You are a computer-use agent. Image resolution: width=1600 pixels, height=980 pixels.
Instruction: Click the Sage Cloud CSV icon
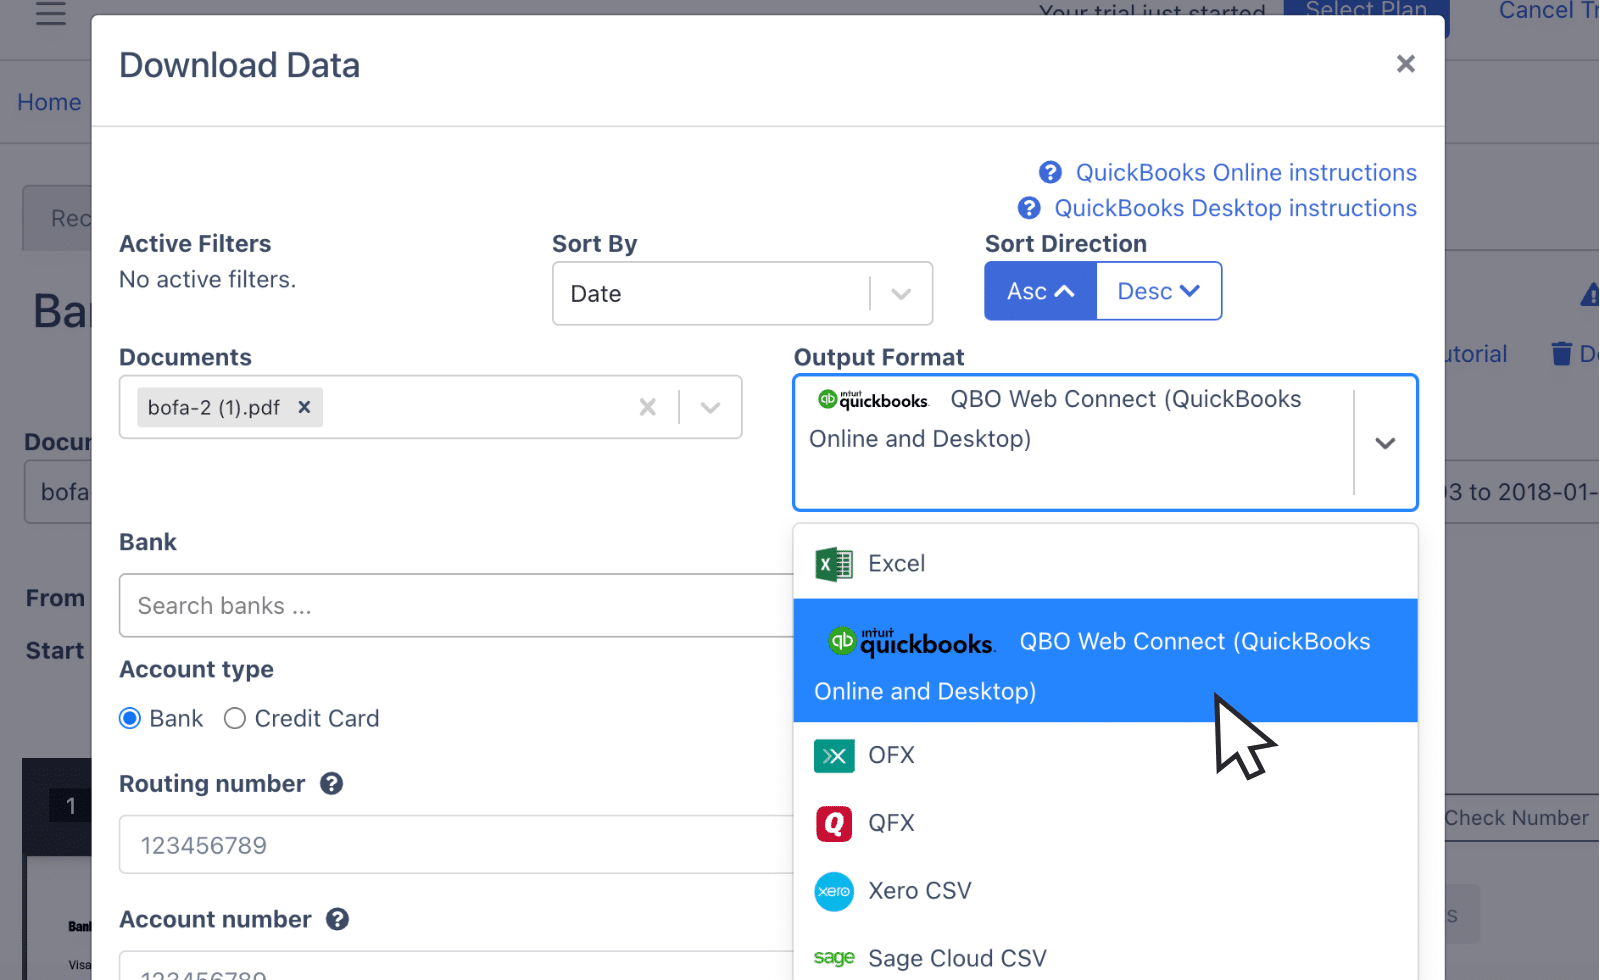click(833, 957)
